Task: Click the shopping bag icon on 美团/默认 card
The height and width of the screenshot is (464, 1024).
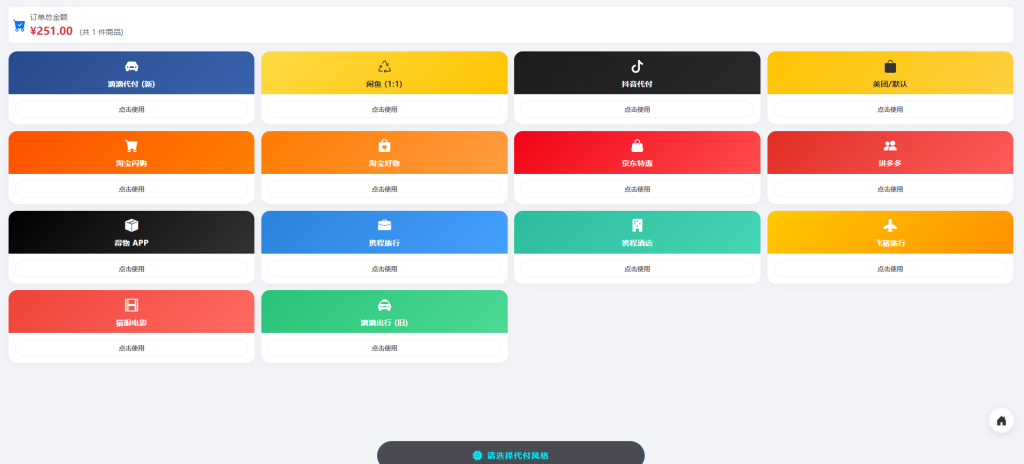Action: [890, 66]
